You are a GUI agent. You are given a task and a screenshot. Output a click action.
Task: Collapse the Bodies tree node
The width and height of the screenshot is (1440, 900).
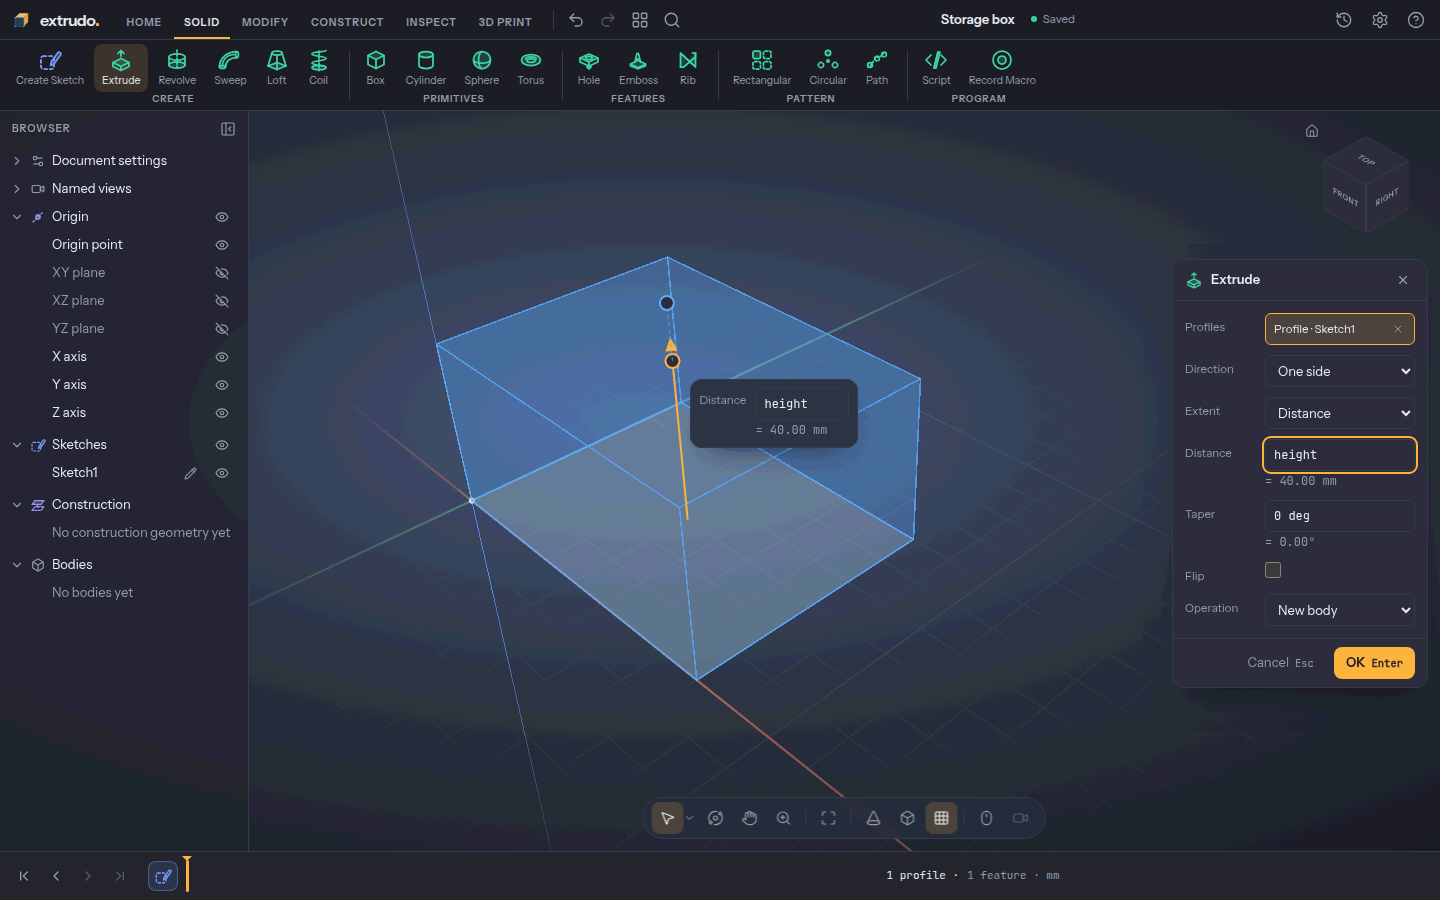(x=17, y=565)
